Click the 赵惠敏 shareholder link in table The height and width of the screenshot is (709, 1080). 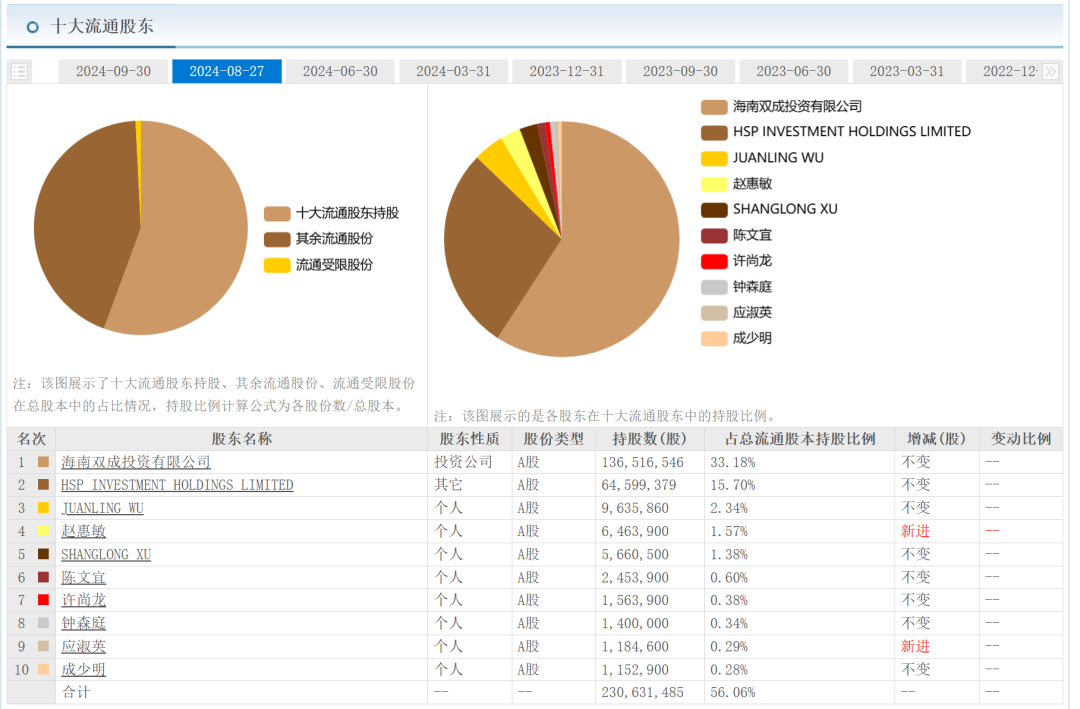83,531
